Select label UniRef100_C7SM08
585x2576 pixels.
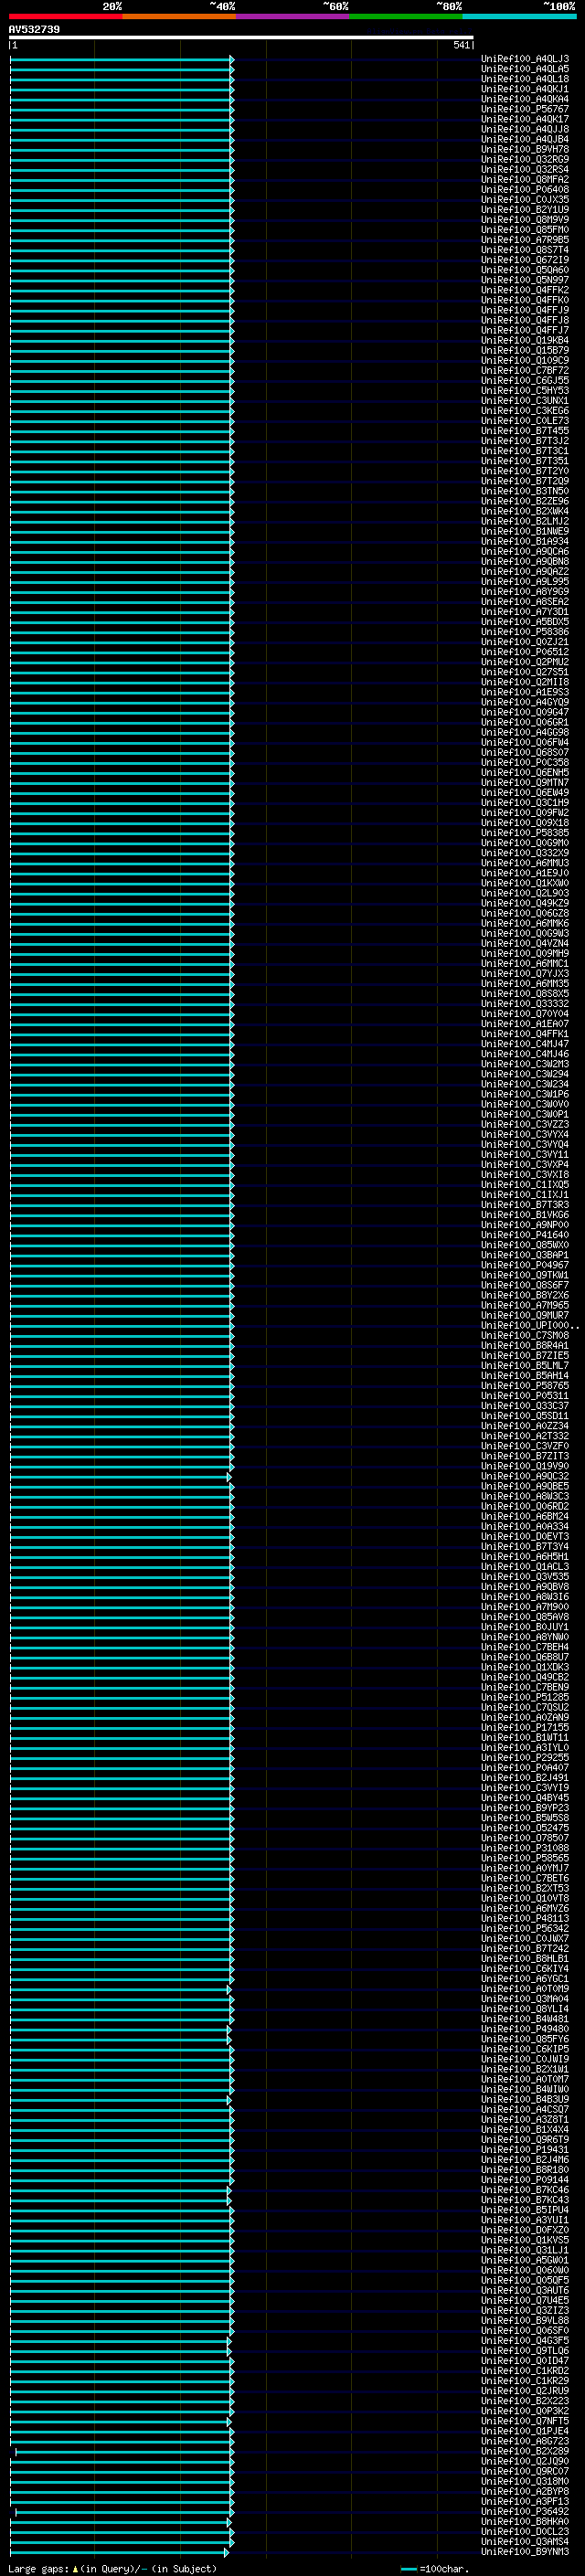pos(525,1335)
